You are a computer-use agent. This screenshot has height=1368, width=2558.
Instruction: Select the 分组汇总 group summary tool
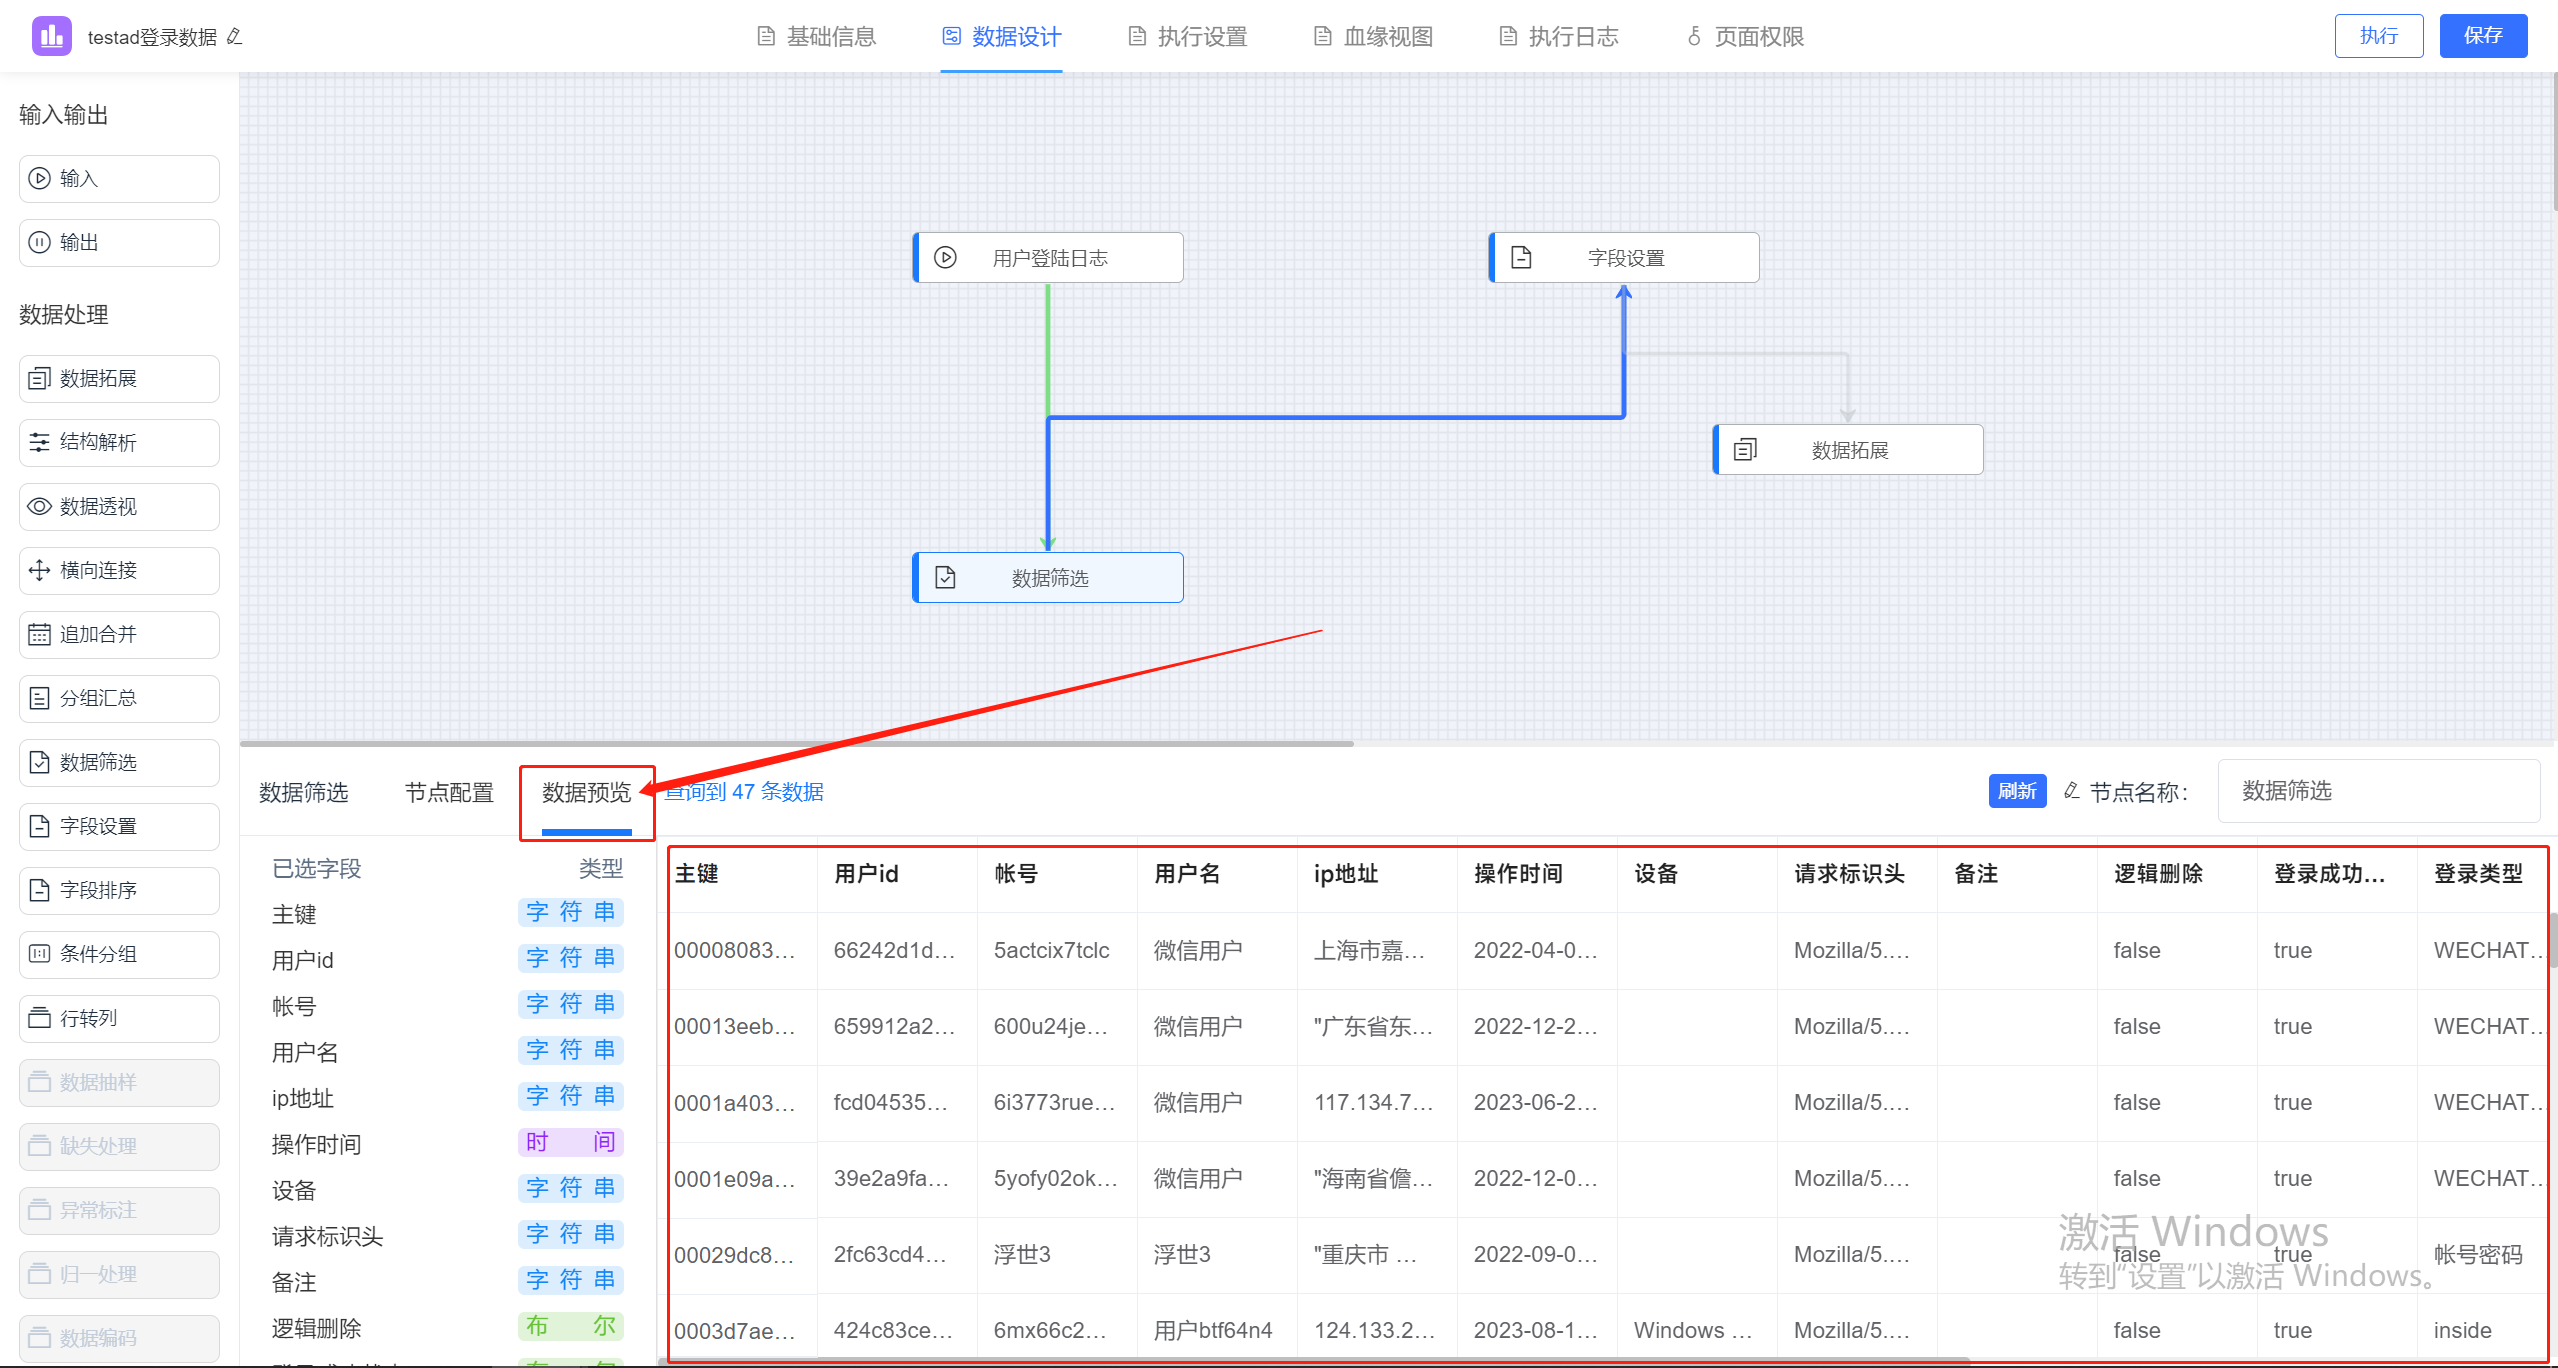pyautogui.click(x=118, y=698)
